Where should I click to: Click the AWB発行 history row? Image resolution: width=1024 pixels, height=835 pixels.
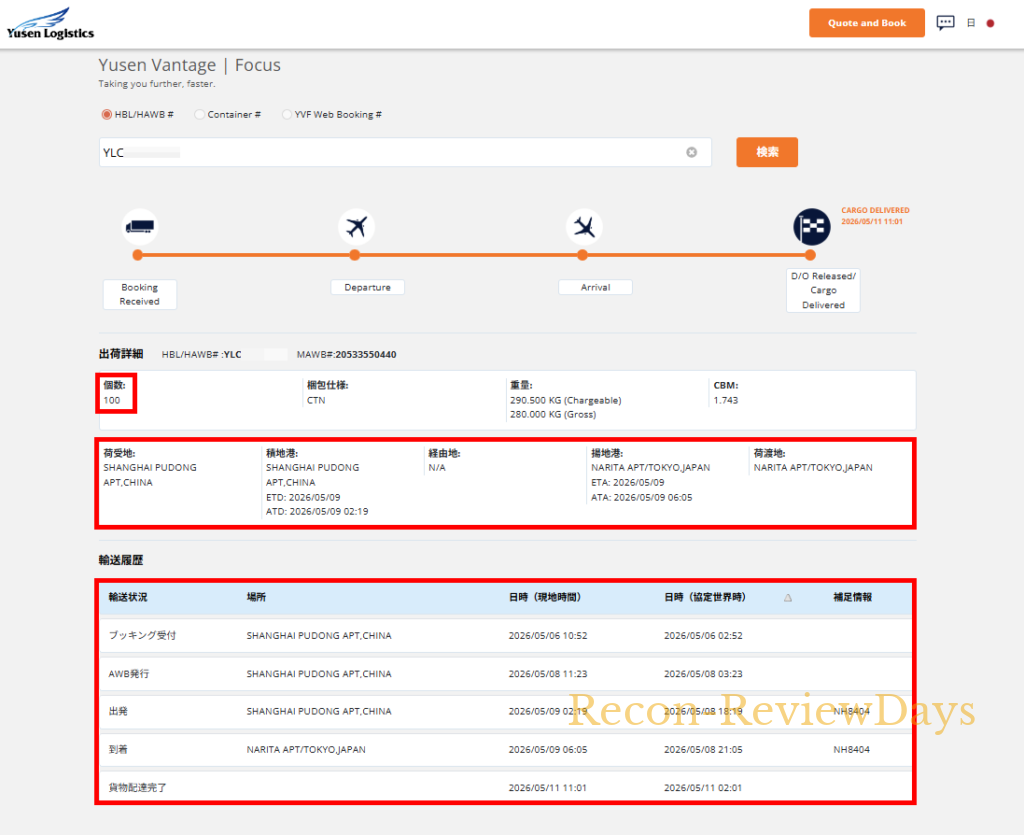pos(505,674)
